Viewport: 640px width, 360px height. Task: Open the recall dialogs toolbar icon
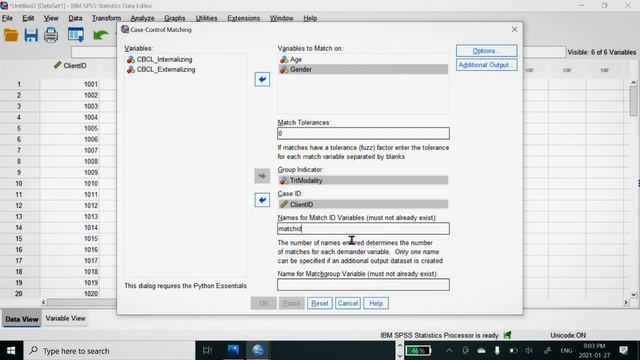tap(76, 35)
